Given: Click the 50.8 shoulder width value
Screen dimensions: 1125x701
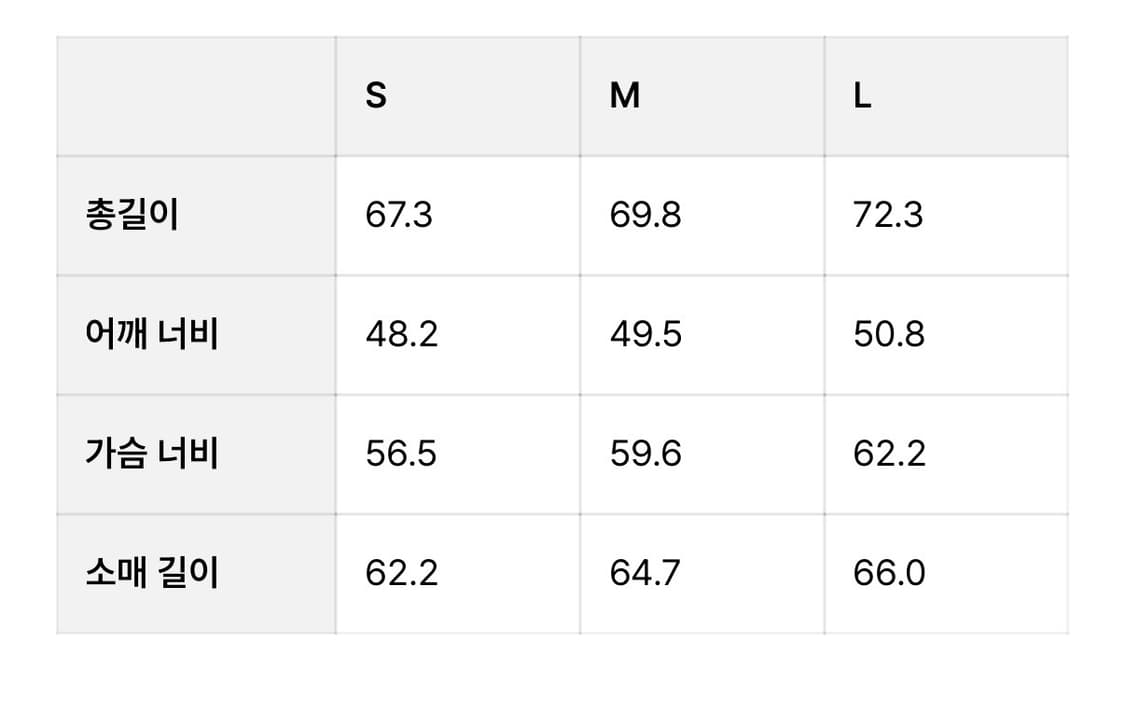Looking at the screenshot, I should pos(889,334).
